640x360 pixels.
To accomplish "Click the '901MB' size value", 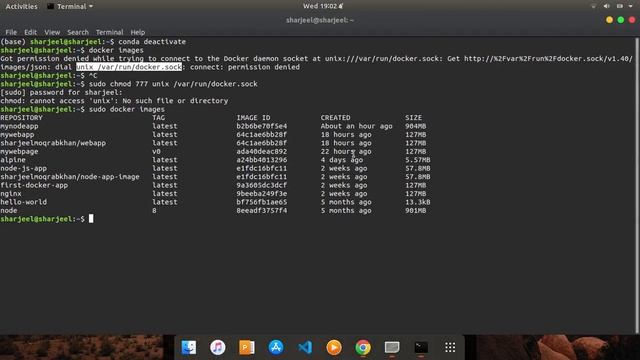I will coord(416,211).
